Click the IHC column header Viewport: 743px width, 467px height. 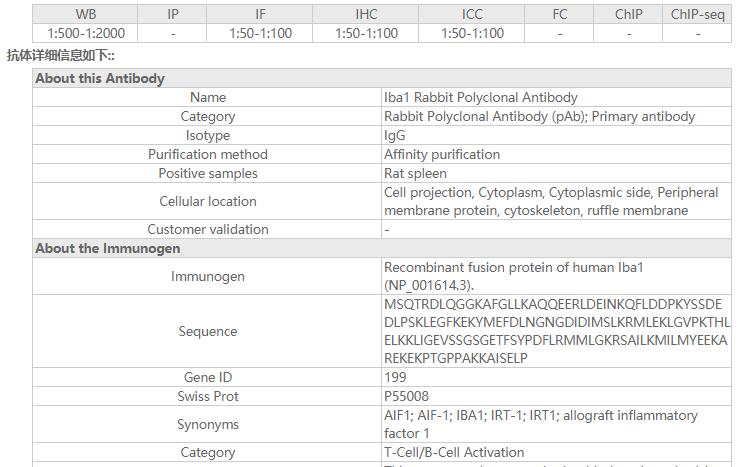point(366,15)
